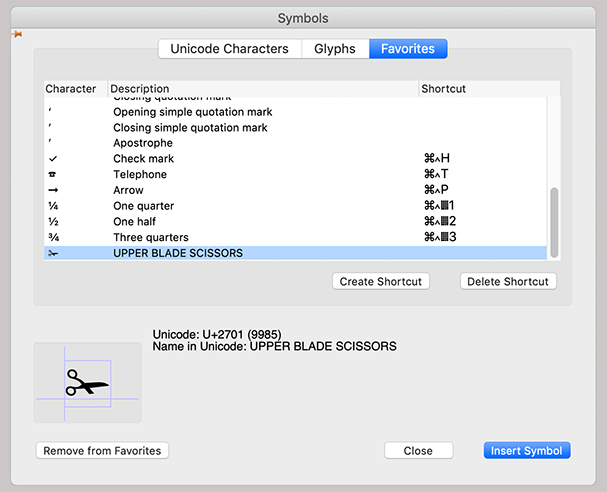607x492 pixels.
Task: Click Remove from Favorites
Action: pos(102,451)
